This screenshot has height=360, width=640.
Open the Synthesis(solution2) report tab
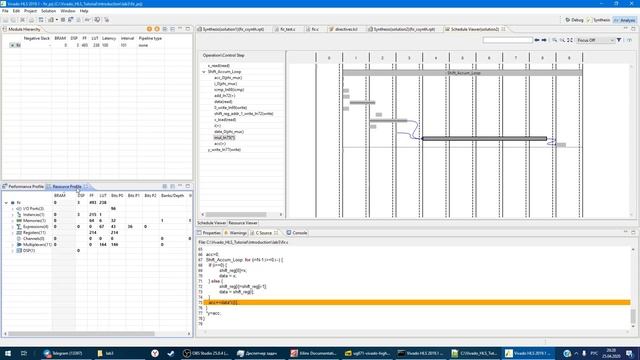401,29
